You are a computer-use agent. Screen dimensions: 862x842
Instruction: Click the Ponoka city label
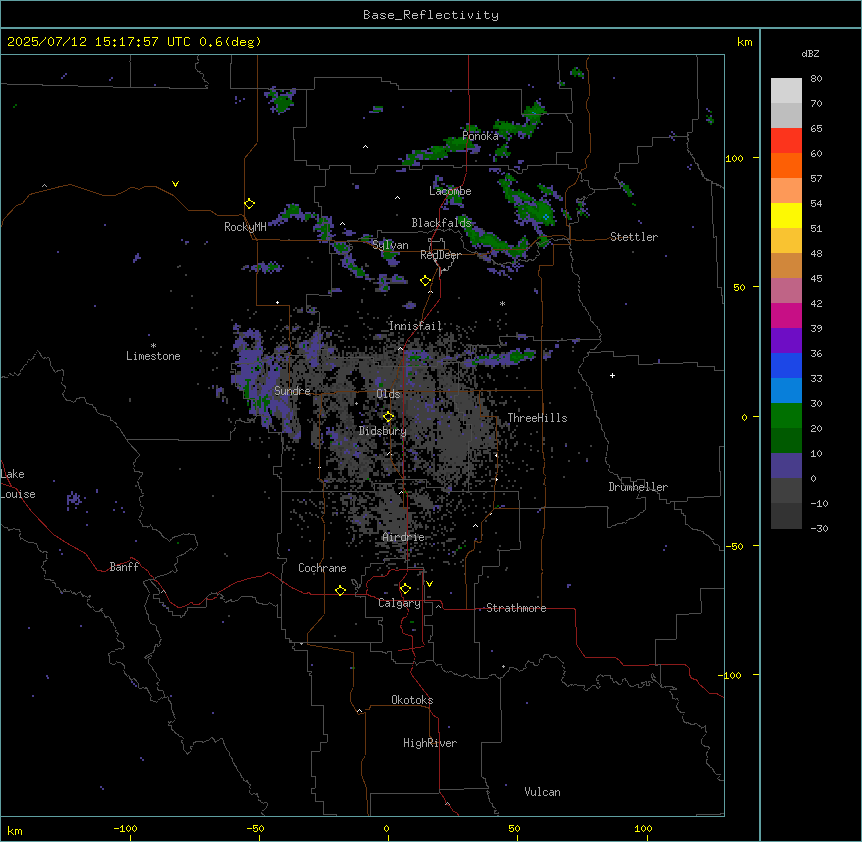click(480, 136)
